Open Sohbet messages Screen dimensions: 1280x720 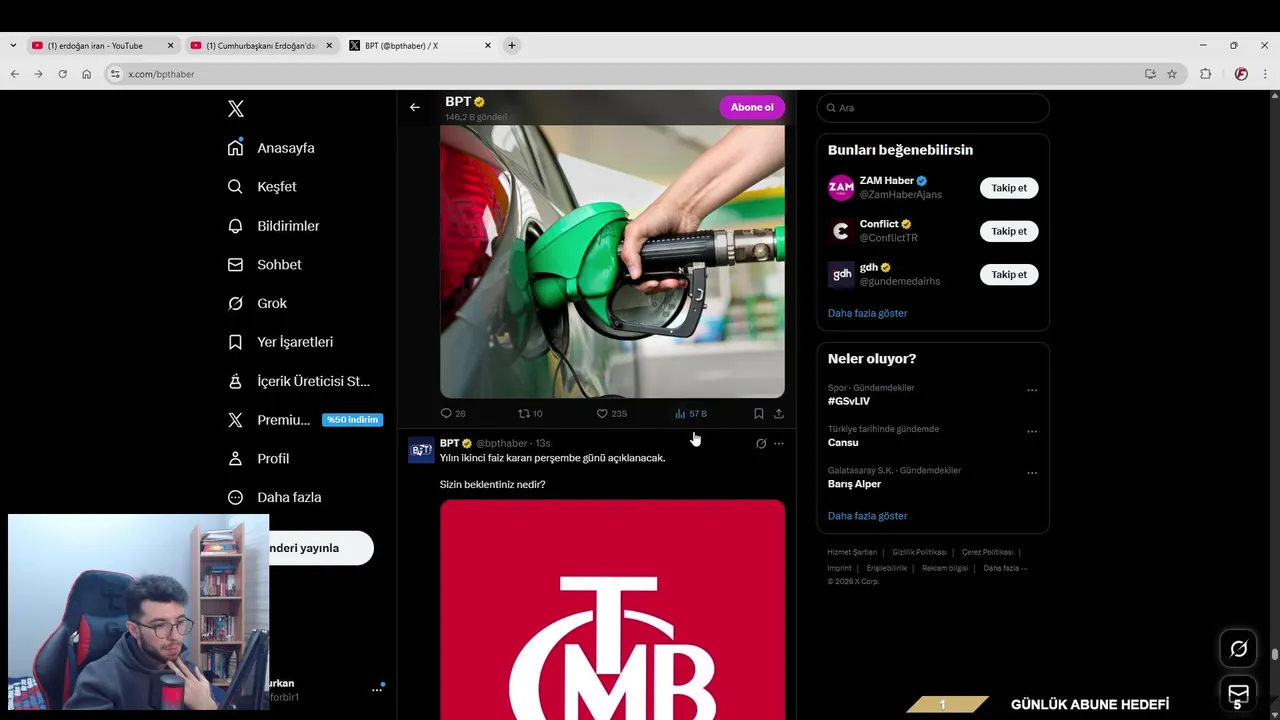pyautogui.click(x=264, y=265)
